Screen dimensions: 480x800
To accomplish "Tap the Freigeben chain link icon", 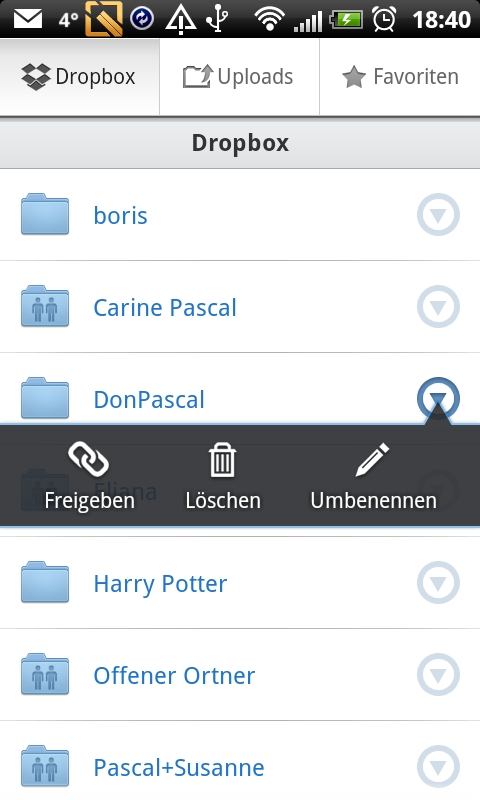I will click(89, 459).
